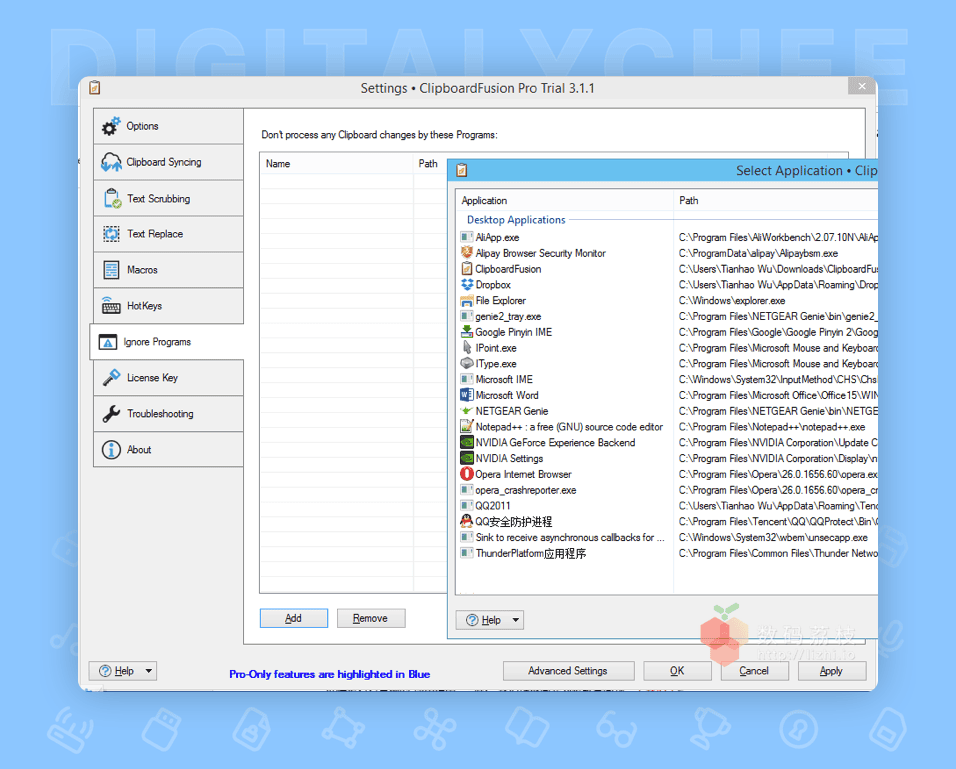Click the Add button
The image size is (956, 769).
point(294,618)
